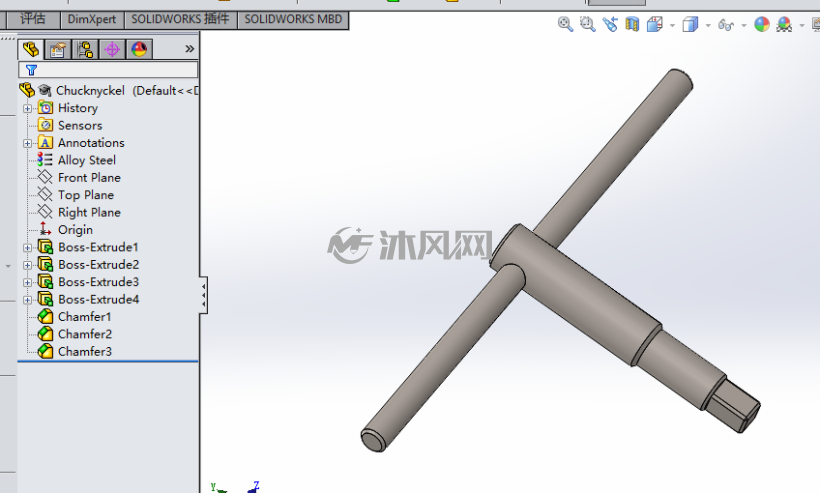Select Top Plane in the tree

click(86, 195)
